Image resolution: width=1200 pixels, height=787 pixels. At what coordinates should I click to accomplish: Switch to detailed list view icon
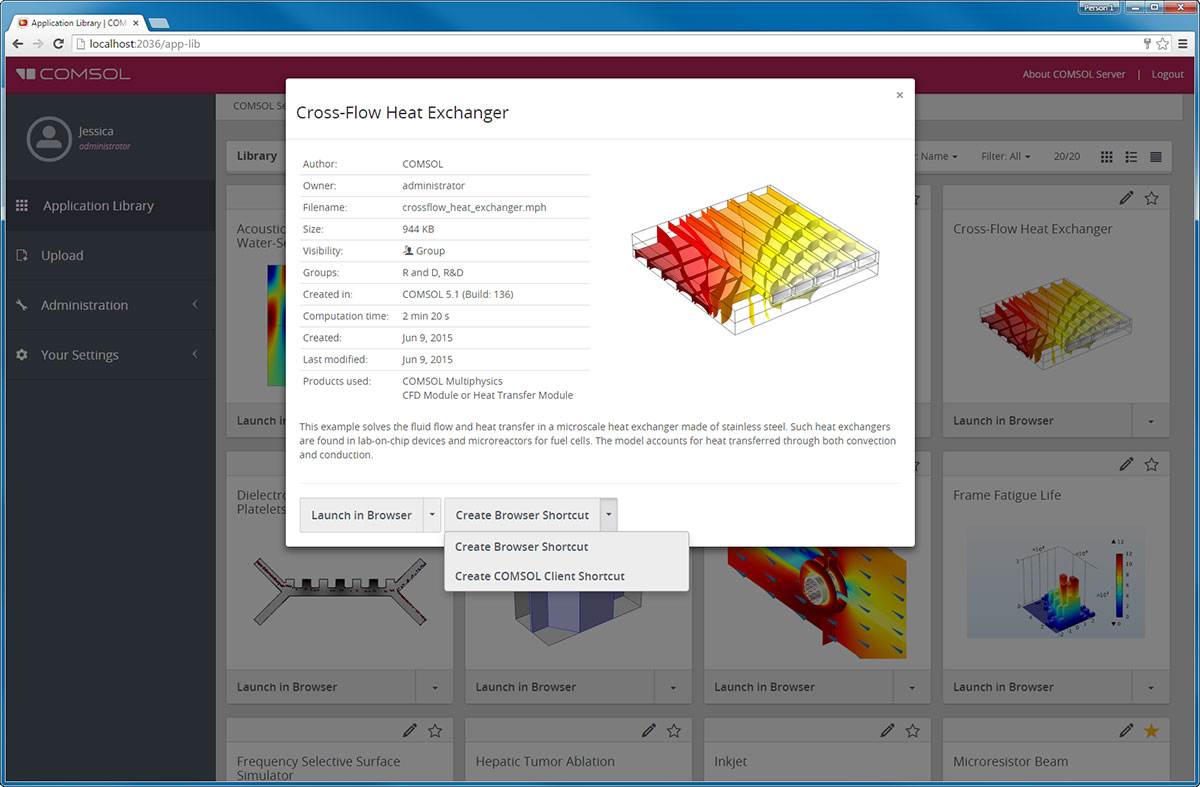pos(1131,157)
